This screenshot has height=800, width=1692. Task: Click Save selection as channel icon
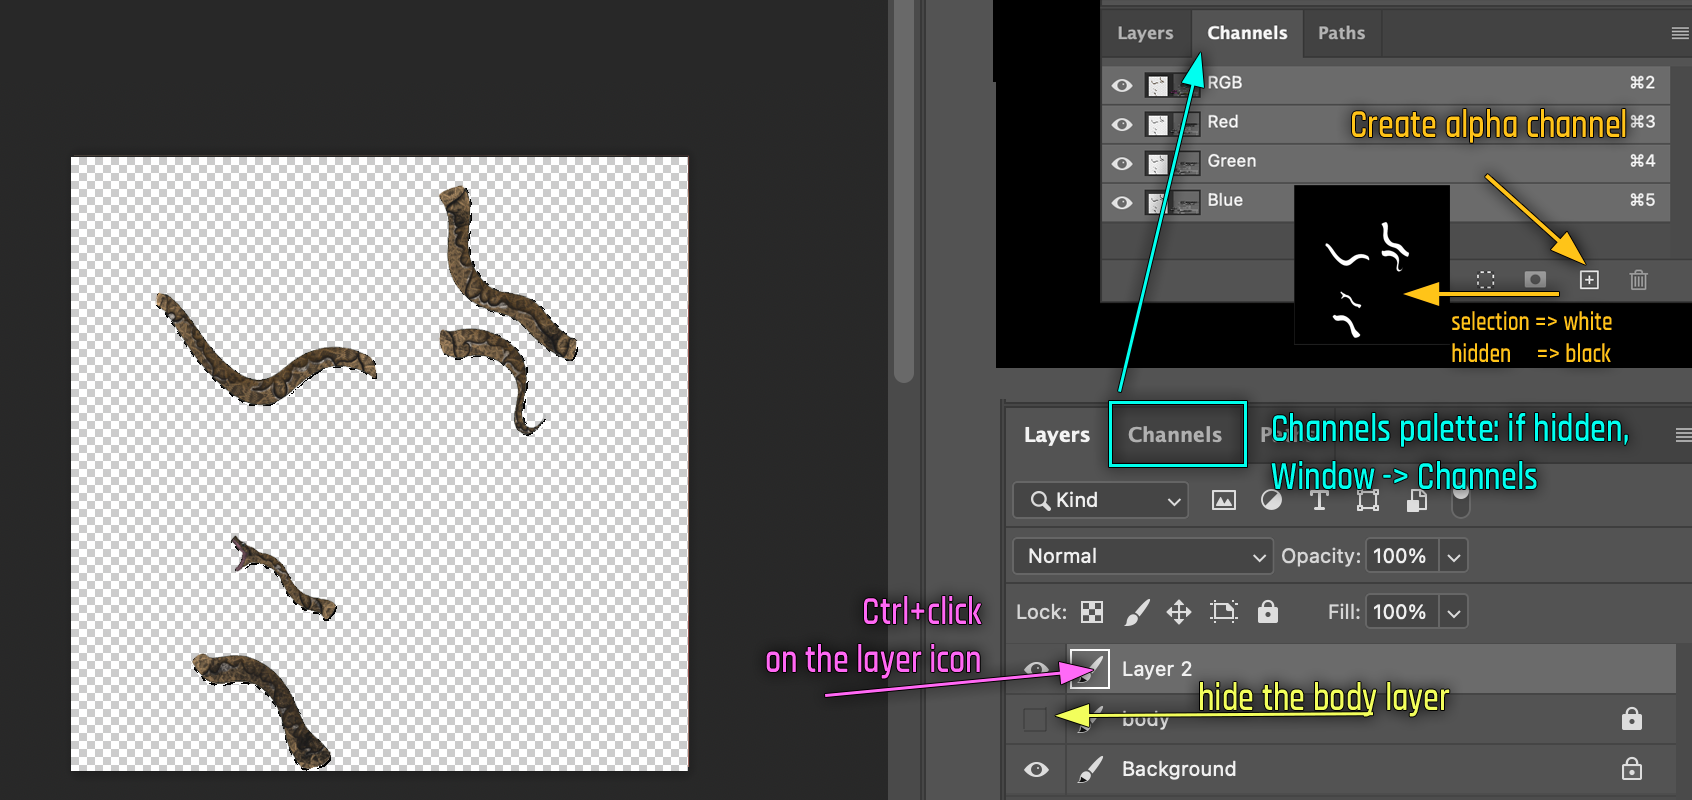(1535, 280)
